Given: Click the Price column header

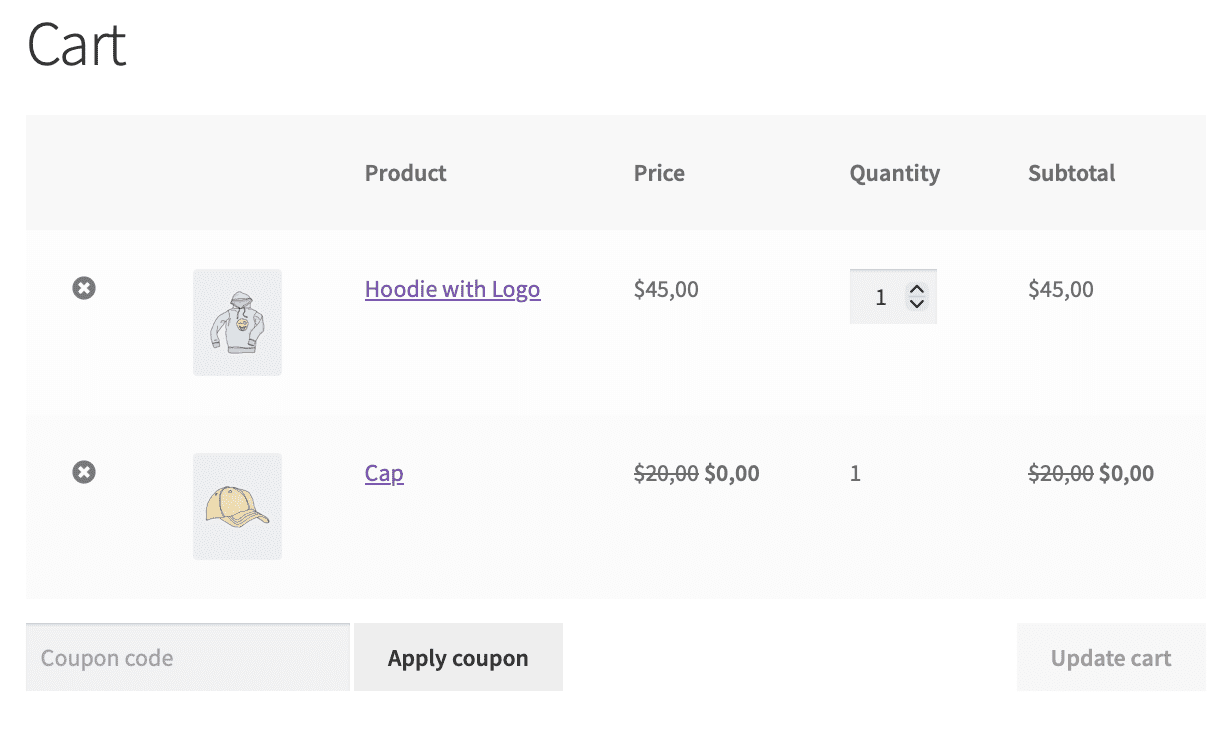Looking at the screenshot, I should pyautogui.click(x=659, y=173).
